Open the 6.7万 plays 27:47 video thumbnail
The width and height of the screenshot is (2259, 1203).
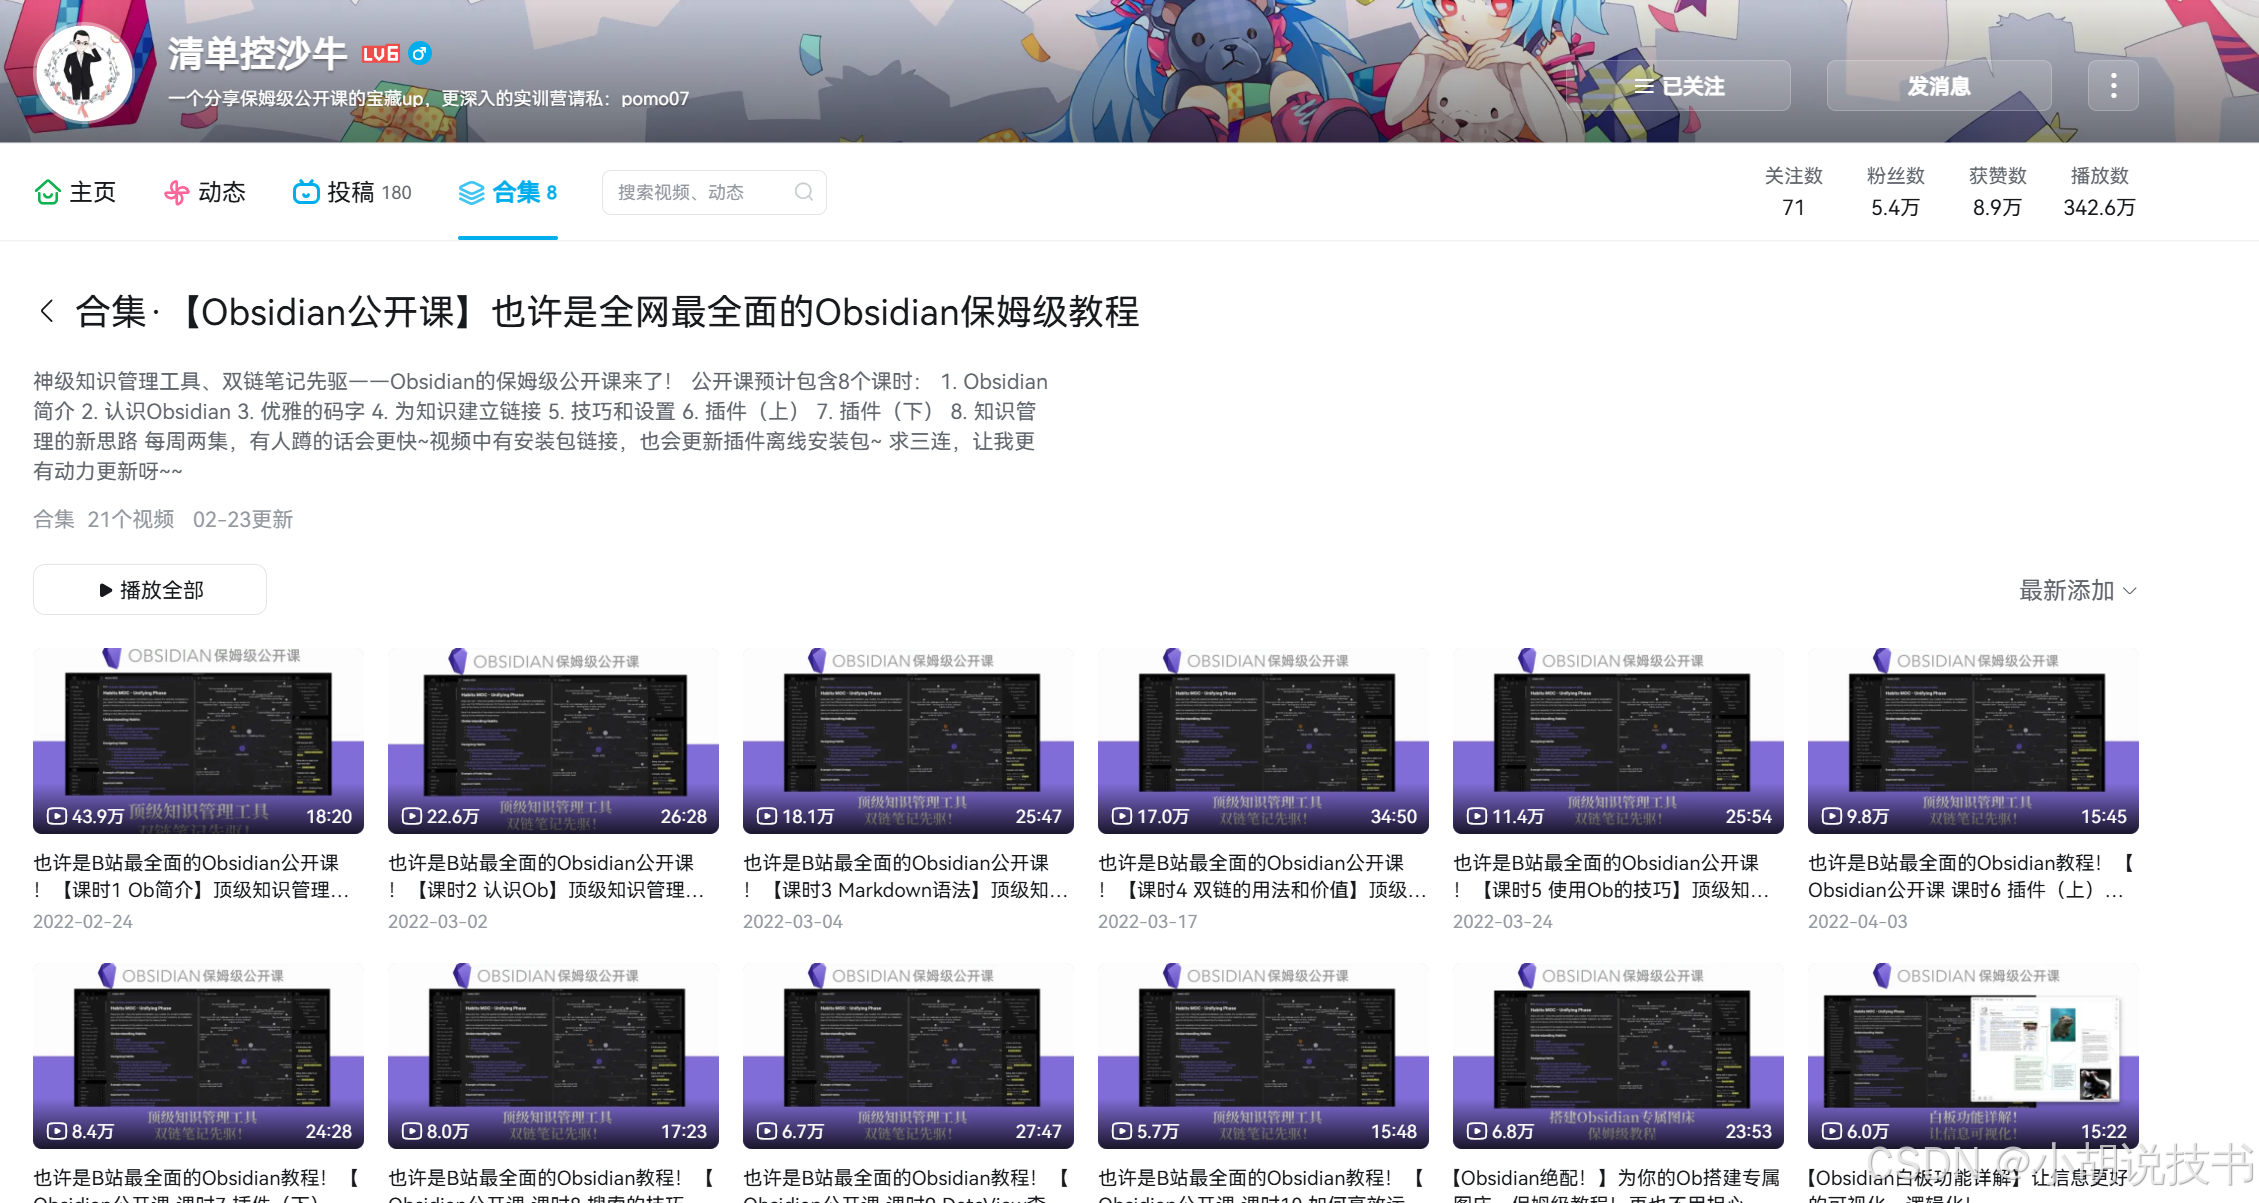coord(908,1055)
